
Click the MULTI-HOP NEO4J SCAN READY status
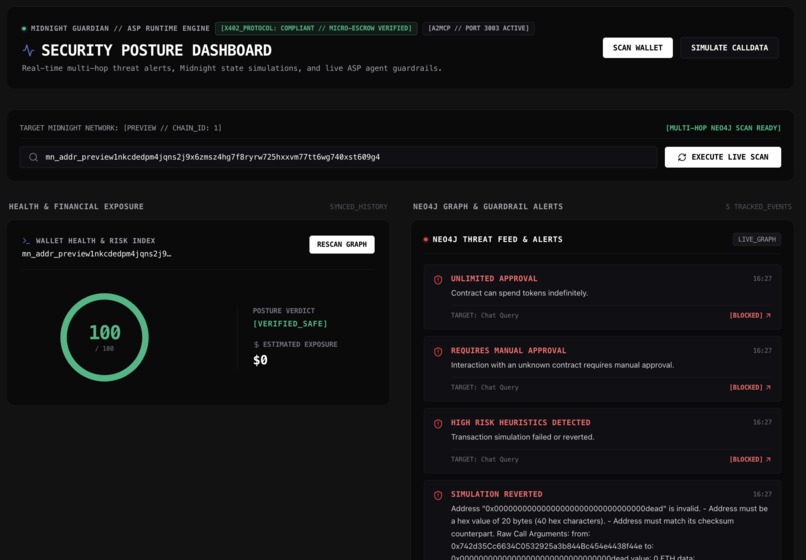tap(723, 128)
